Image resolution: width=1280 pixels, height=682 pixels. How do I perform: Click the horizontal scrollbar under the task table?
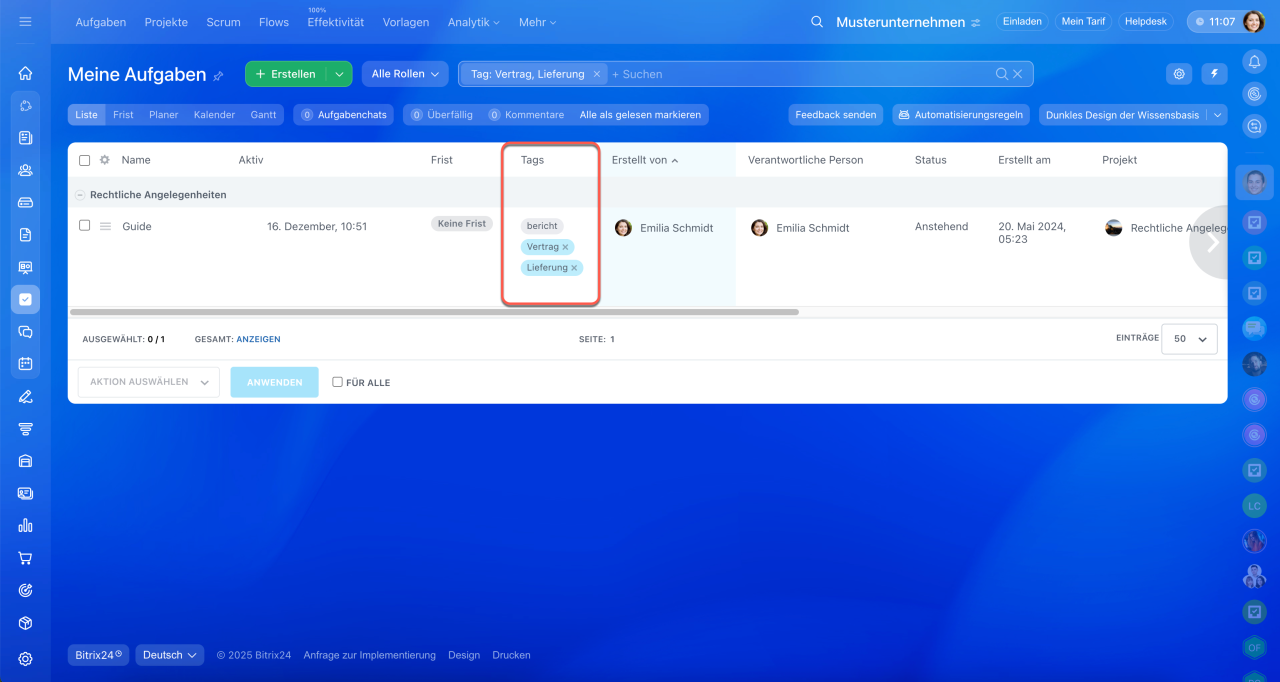point(434,312)
